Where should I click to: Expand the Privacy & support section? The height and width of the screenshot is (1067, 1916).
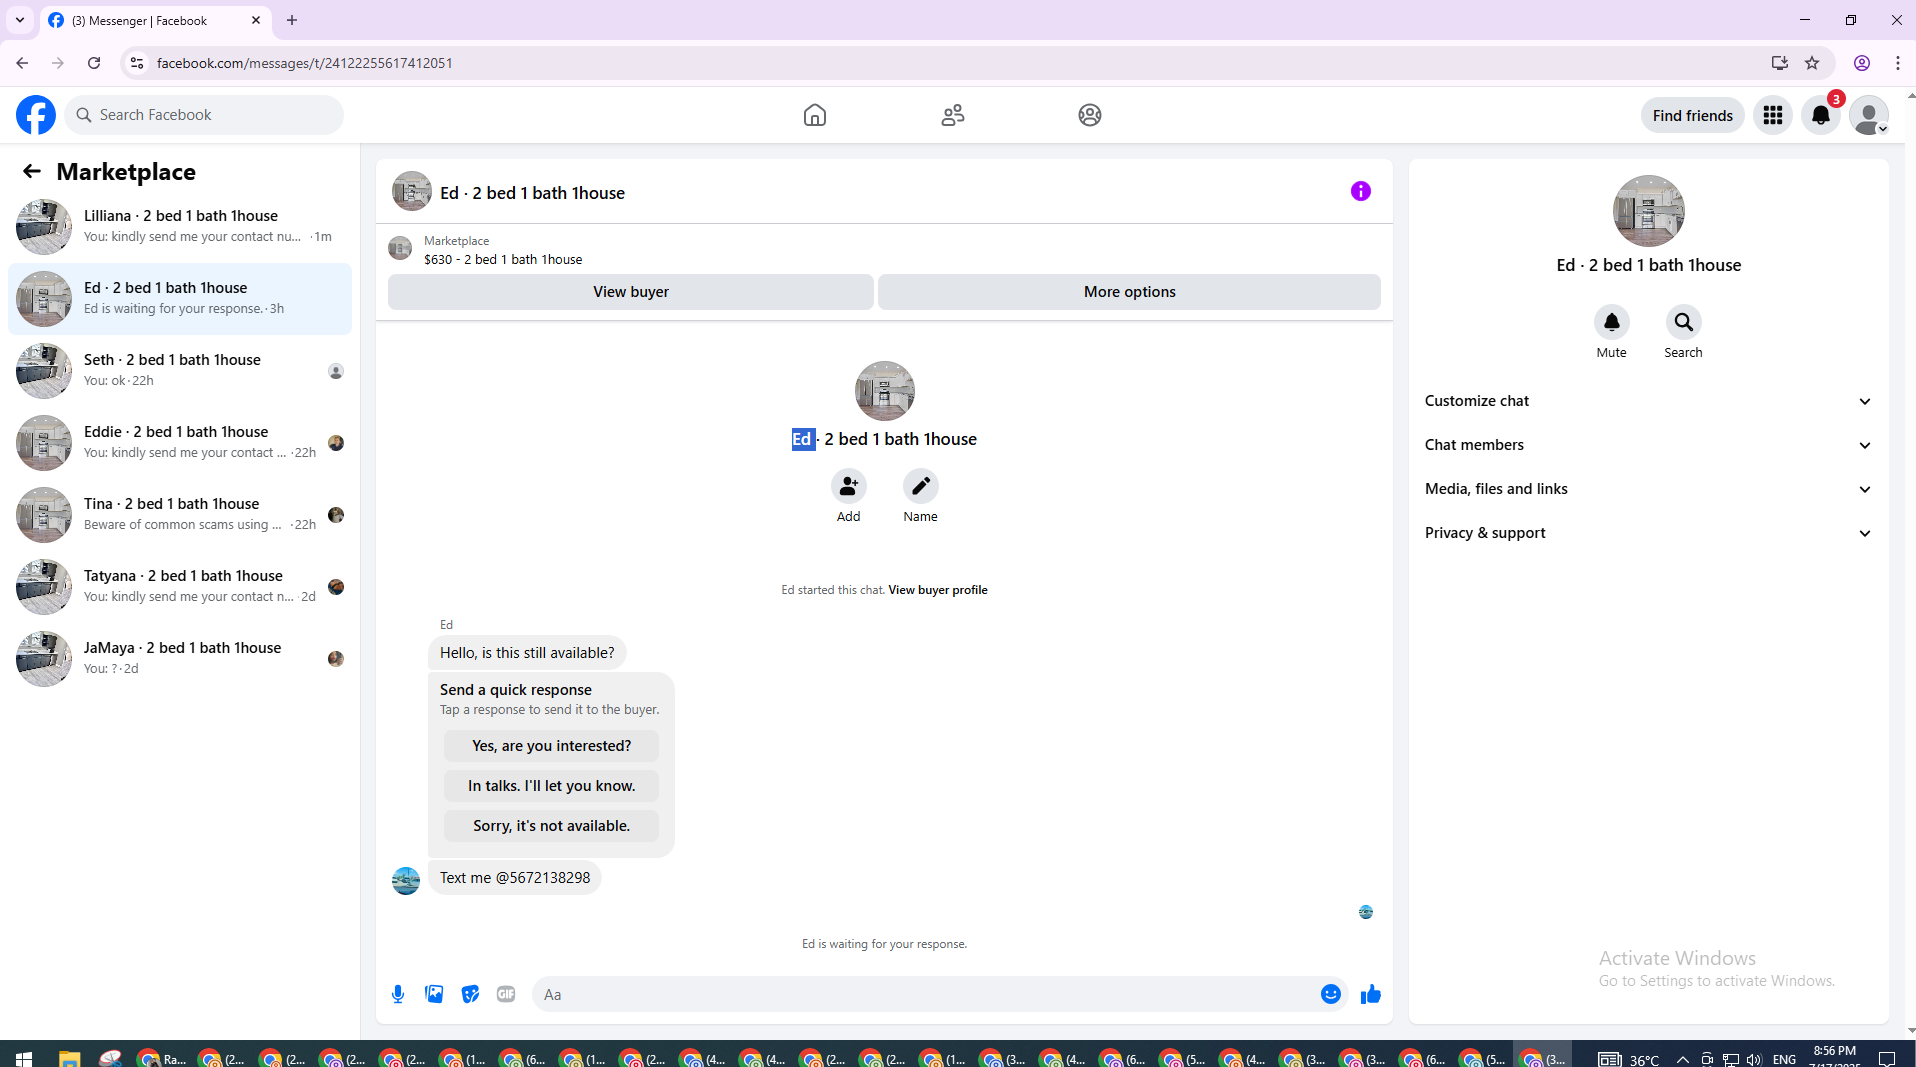pyautogui.click(x=1648, y=533)
